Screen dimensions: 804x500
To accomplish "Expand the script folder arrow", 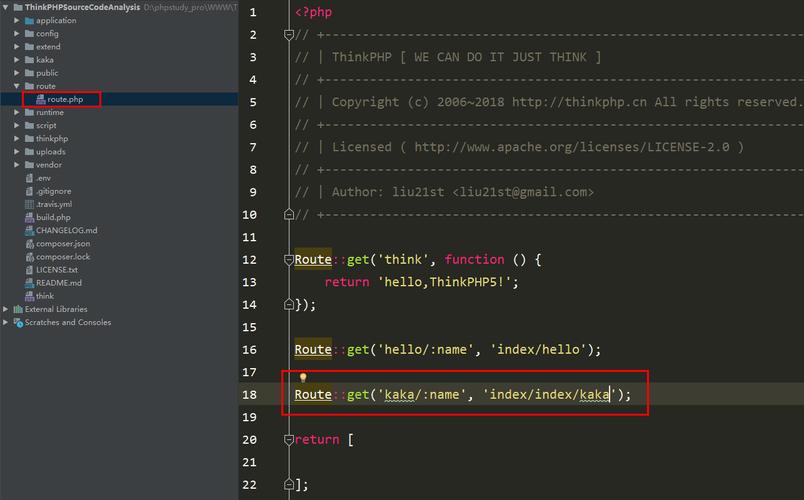I will click(17, 125).
